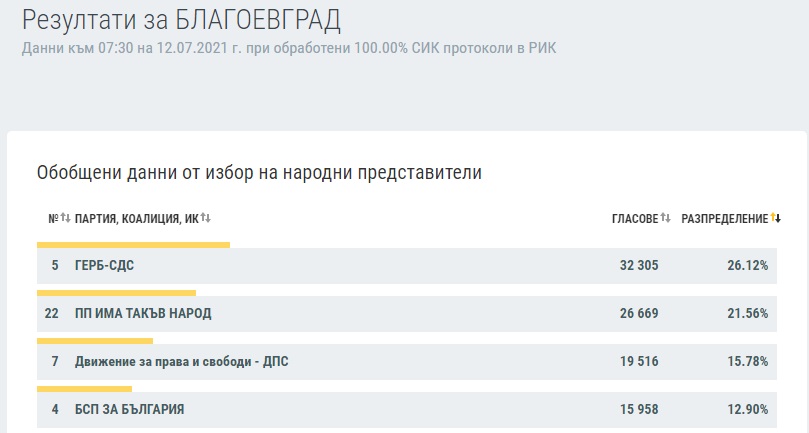This screenshot has width=809, height=433.
Task: Select the ГЕРБ-СДС row
Action: (407, 265)
